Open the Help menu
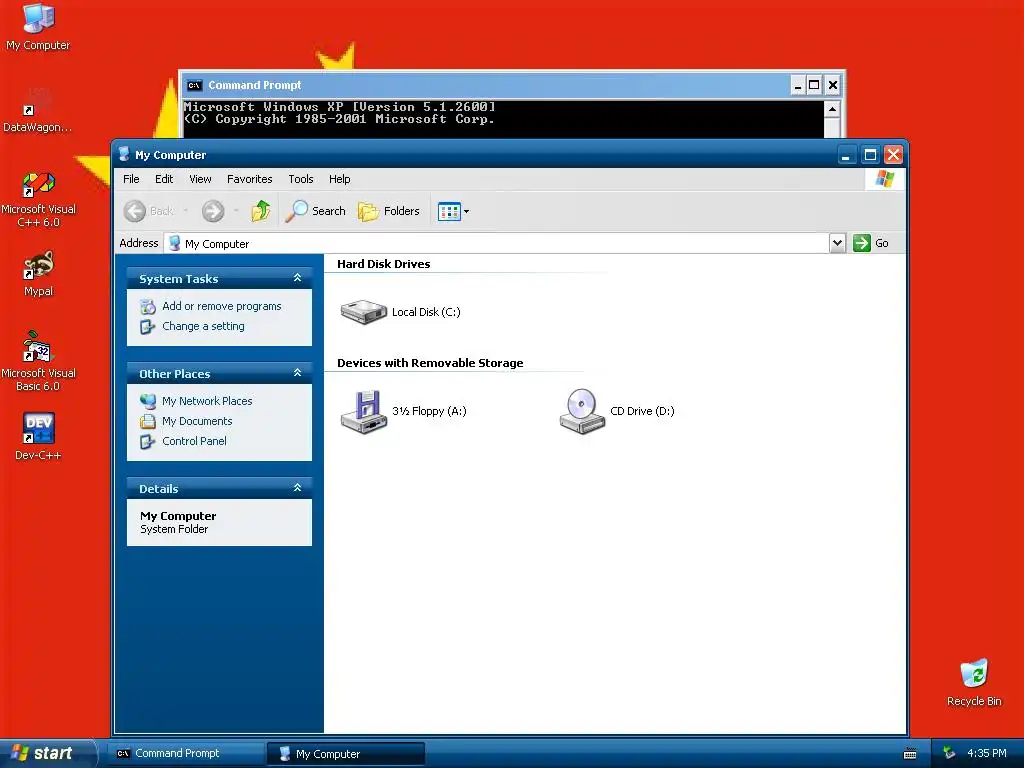This screenshot has width=1024, height=768. [340, 179]
